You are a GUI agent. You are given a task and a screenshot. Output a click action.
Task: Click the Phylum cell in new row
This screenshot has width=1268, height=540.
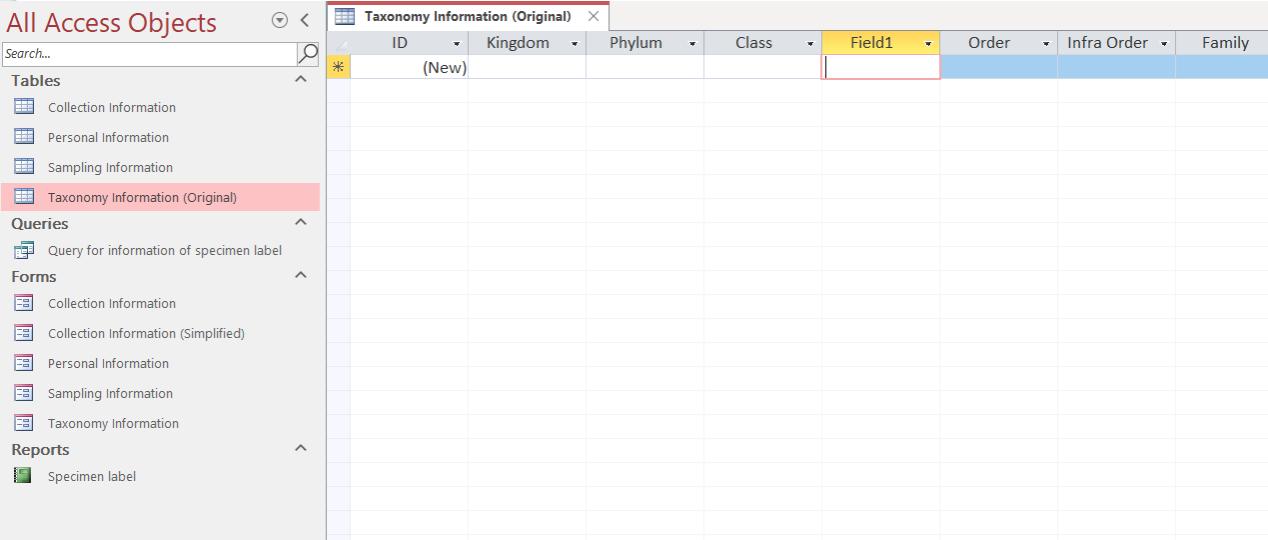click(x=645, y=67)
